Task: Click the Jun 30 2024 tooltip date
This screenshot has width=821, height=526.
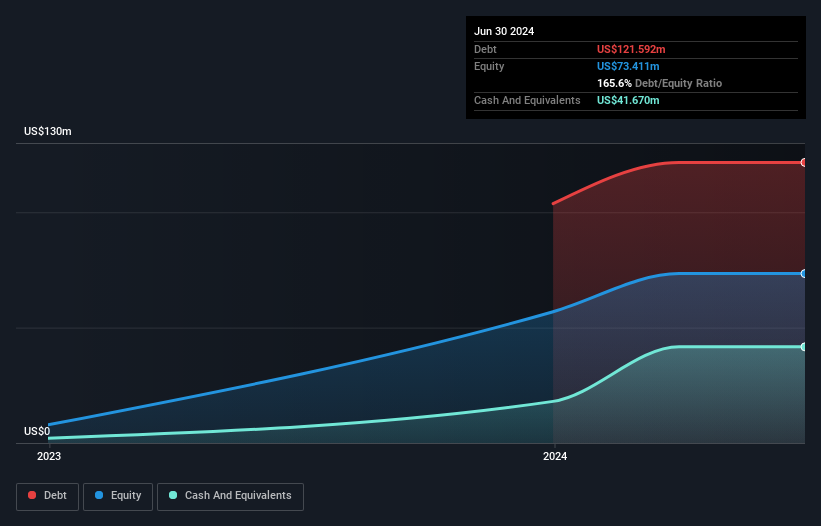Action: click(x=504, y=31)
